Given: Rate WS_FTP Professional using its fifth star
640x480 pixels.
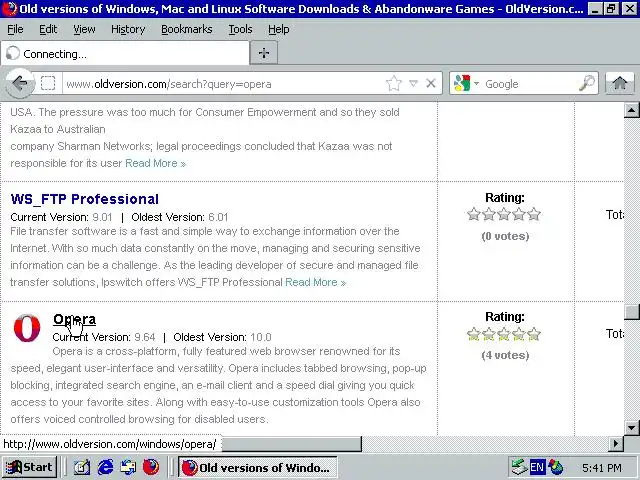Looking at the screenshot, I should click(534, 214).
